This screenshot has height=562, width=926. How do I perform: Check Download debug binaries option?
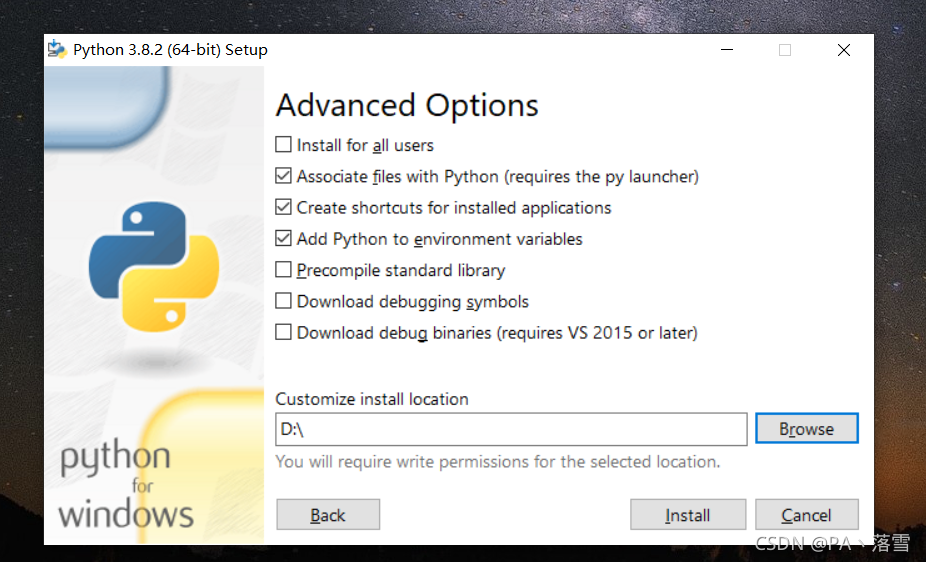283,332
